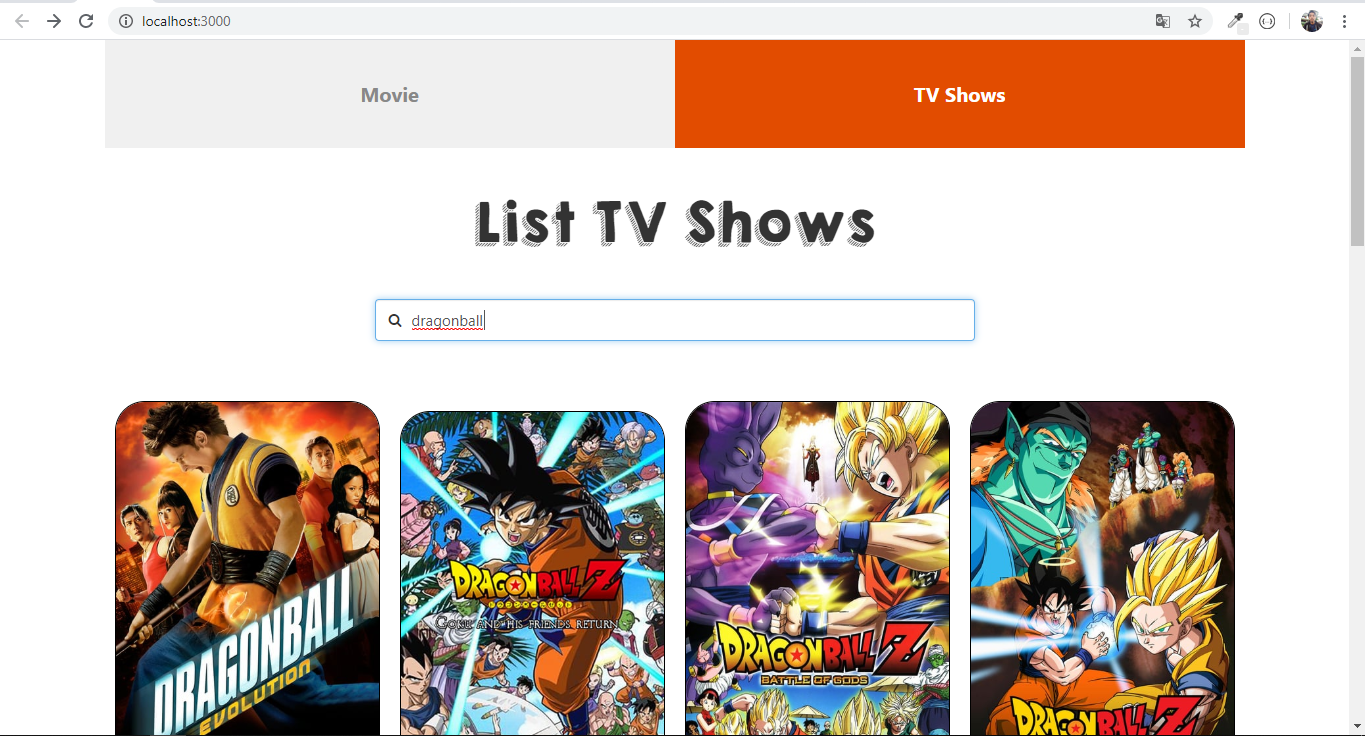Open the JSON viewer extension icon

point(1267,20)
